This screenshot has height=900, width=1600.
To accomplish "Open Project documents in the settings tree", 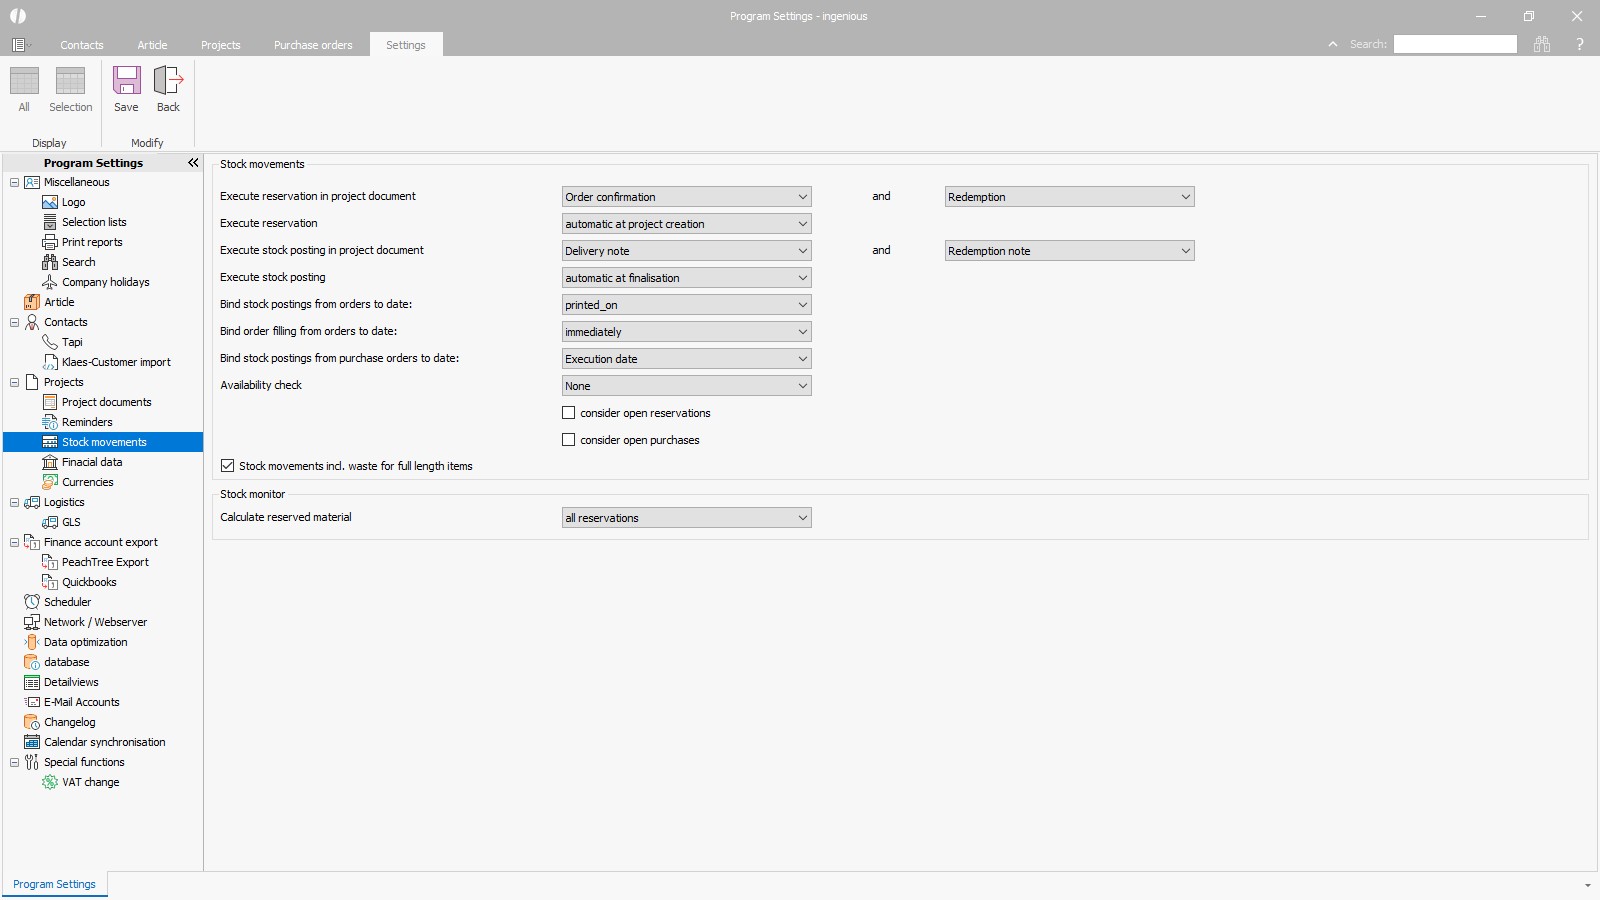I will pos(106,402).
